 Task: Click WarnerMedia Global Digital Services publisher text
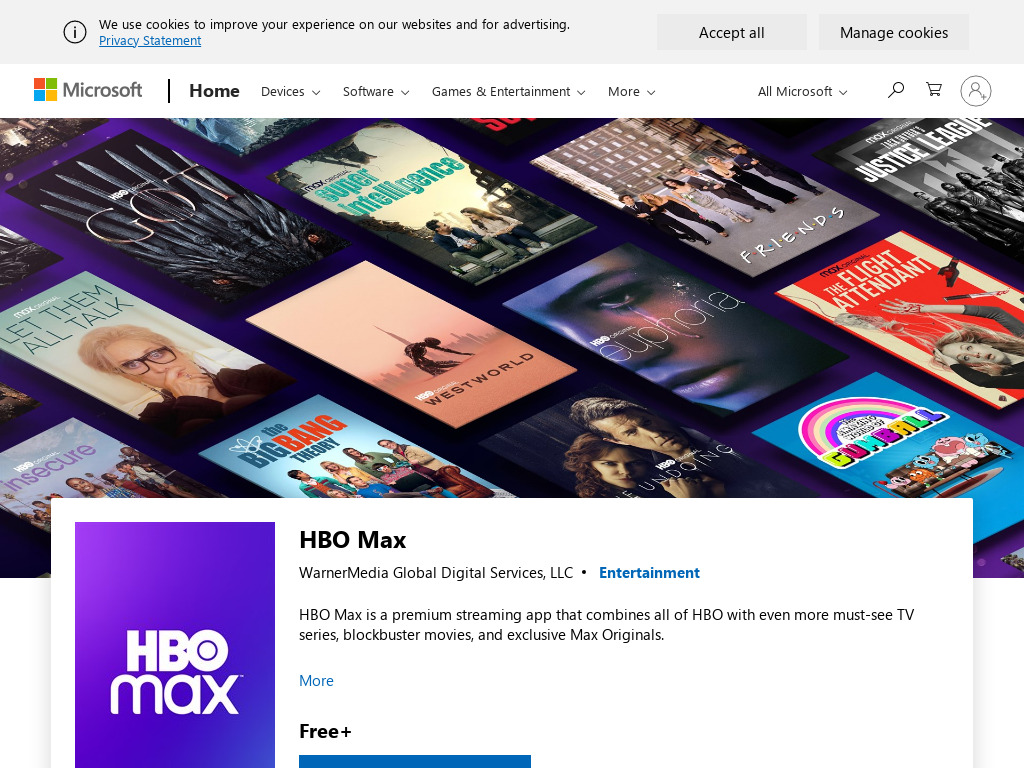436,573
